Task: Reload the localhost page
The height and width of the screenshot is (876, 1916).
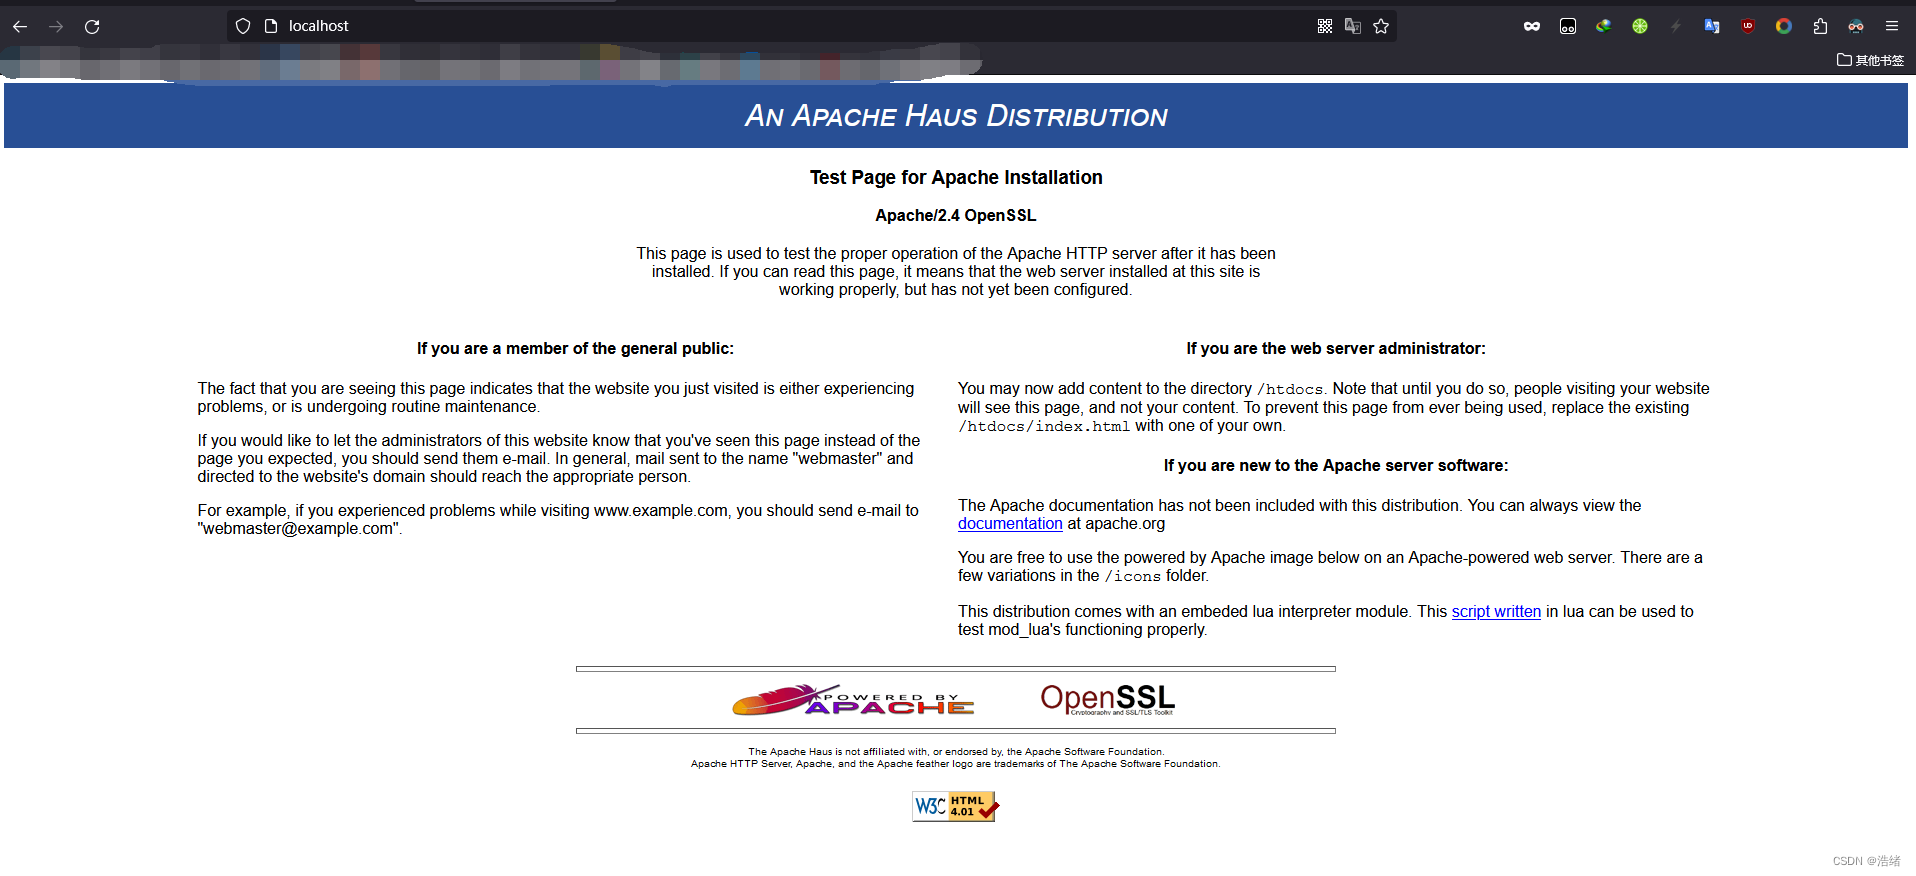Action: [92, 27]
